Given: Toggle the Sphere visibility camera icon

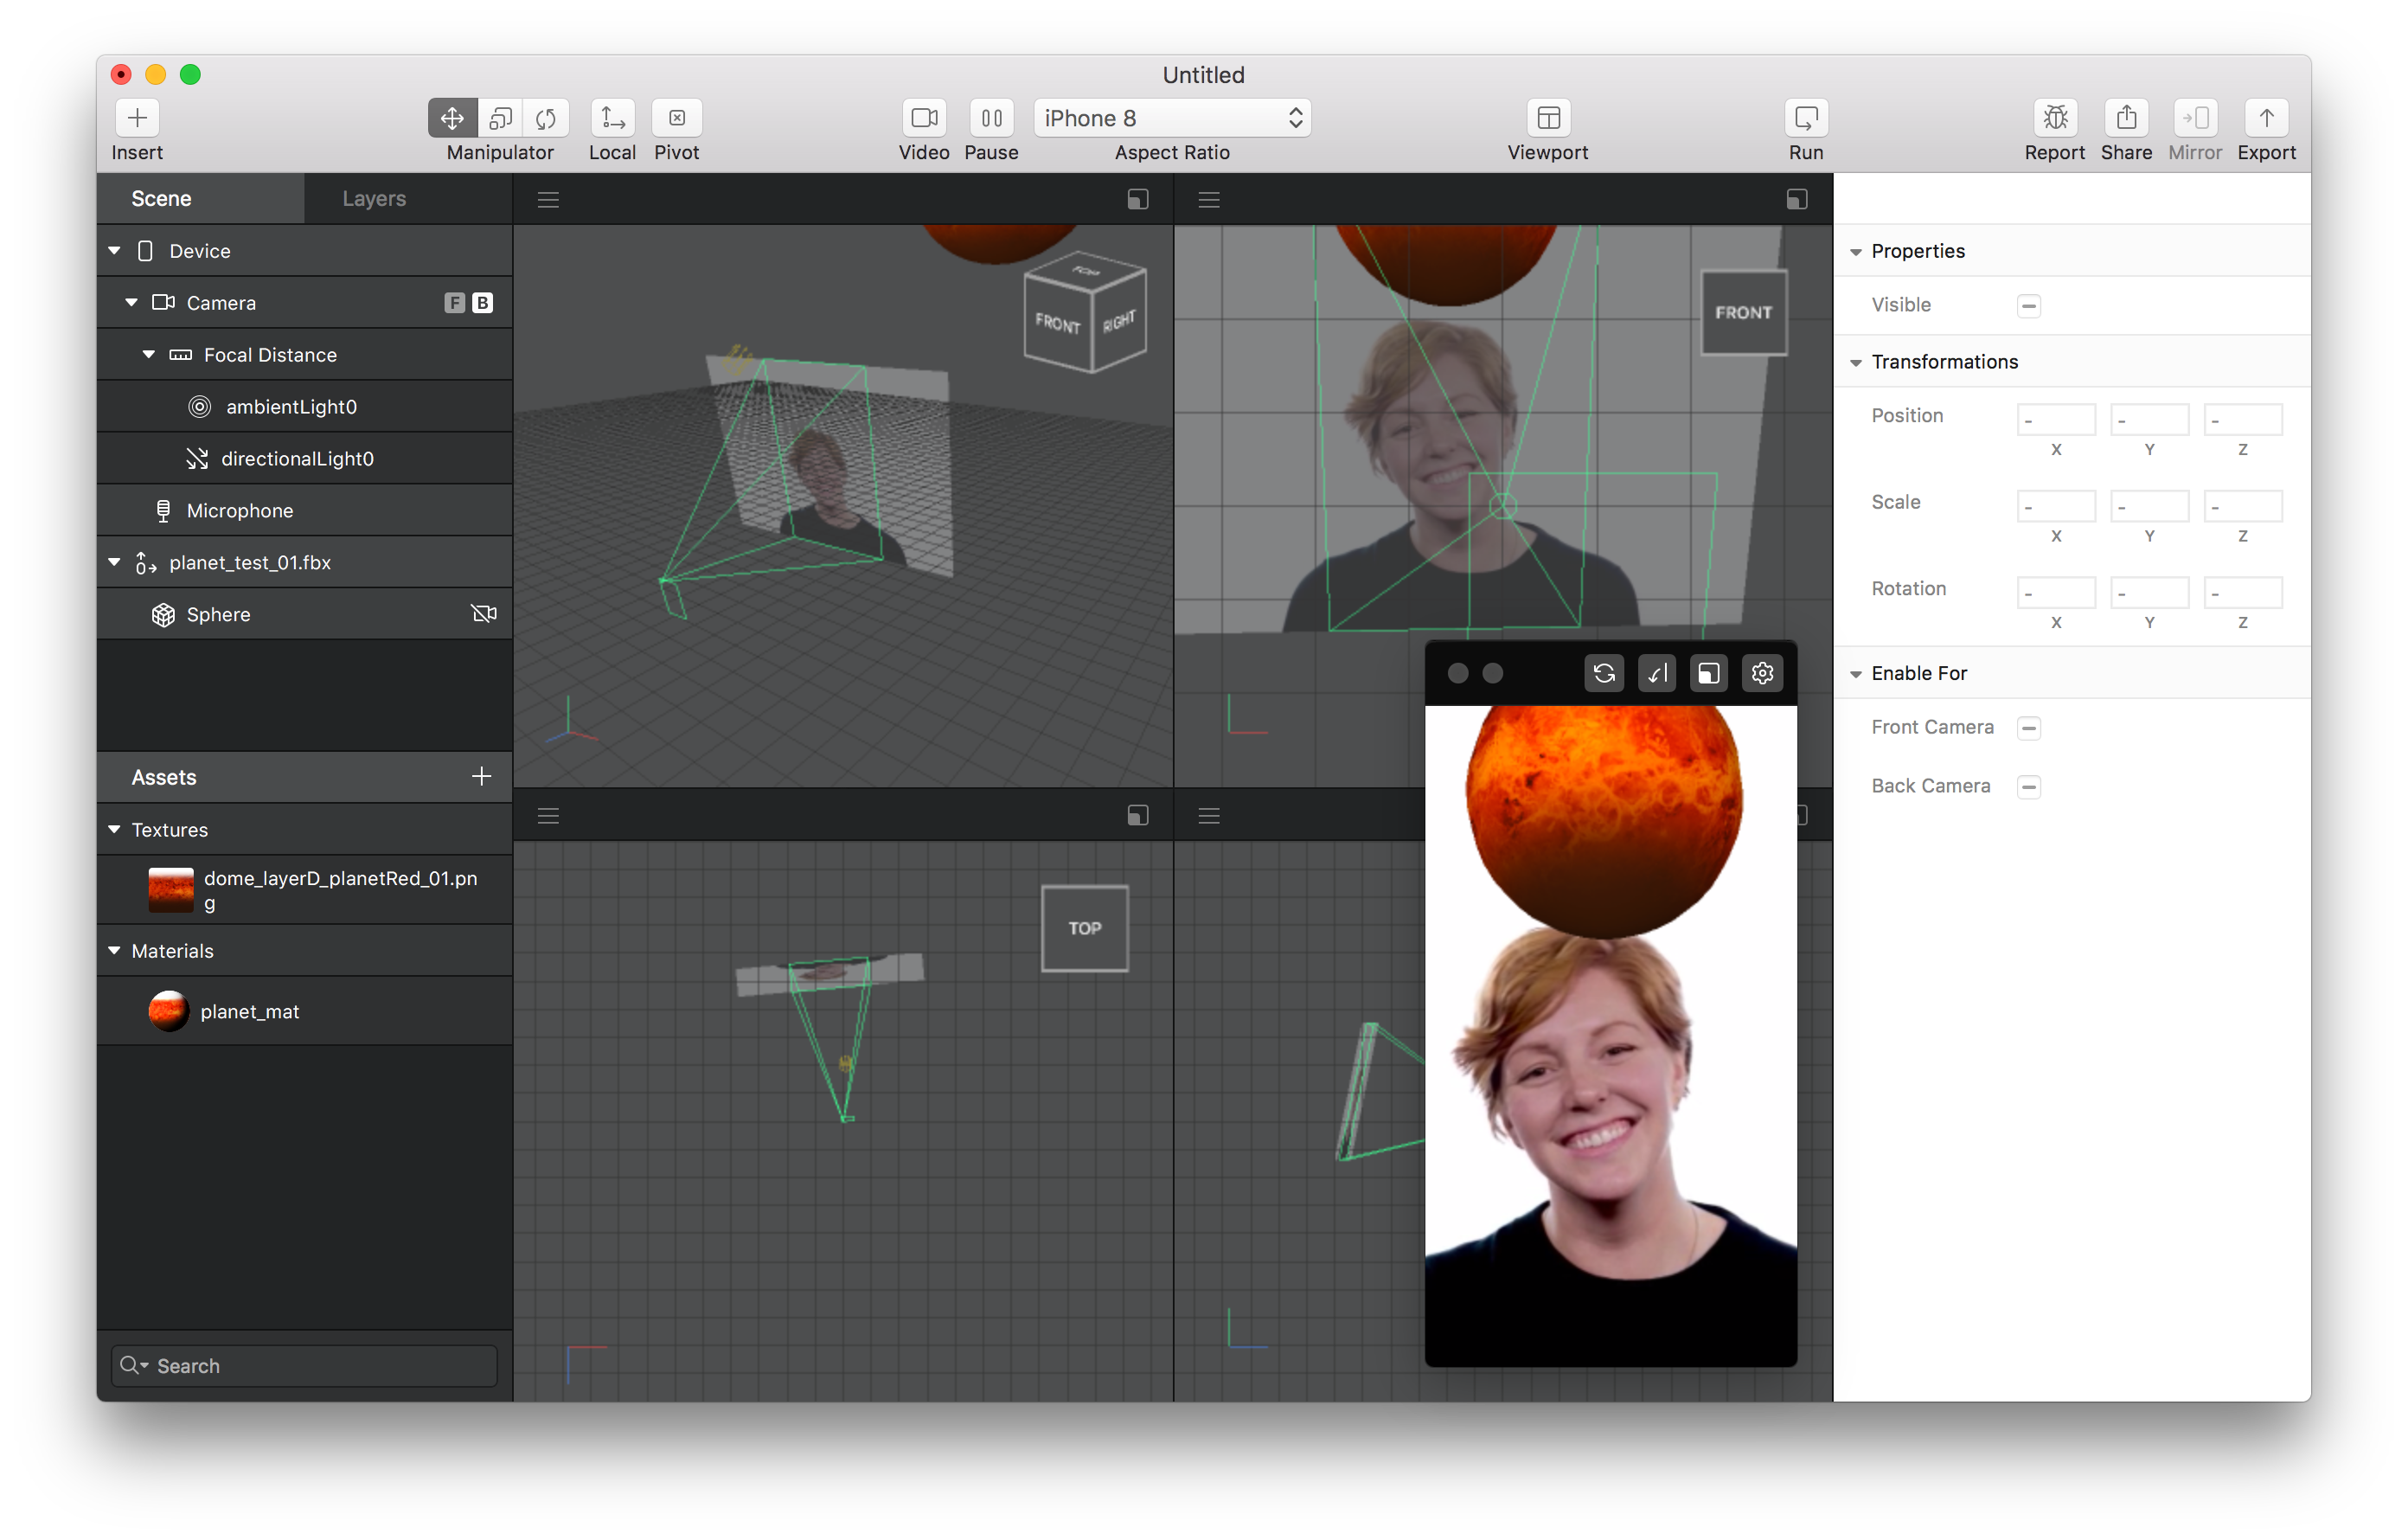Looking at the screenshot, I should tap(484, 613).
